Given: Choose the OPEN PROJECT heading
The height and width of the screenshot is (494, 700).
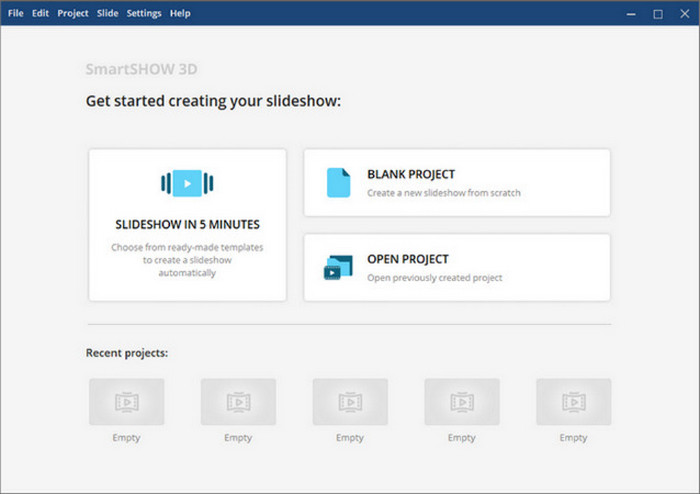Looking at the screenshot, I should pos(408,259).
